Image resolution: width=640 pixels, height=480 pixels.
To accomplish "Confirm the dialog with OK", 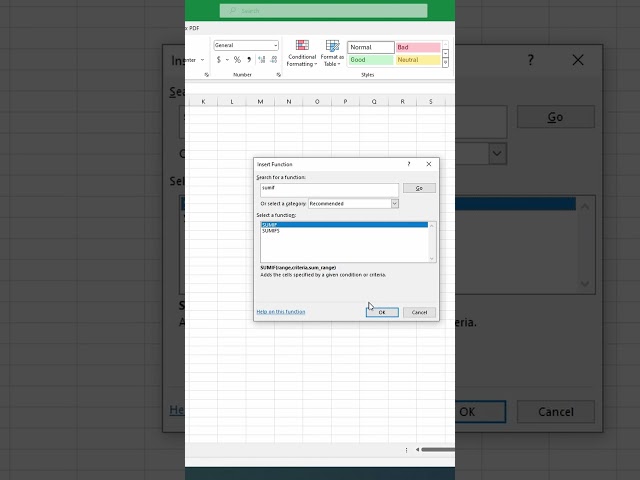I will (382, 312).
